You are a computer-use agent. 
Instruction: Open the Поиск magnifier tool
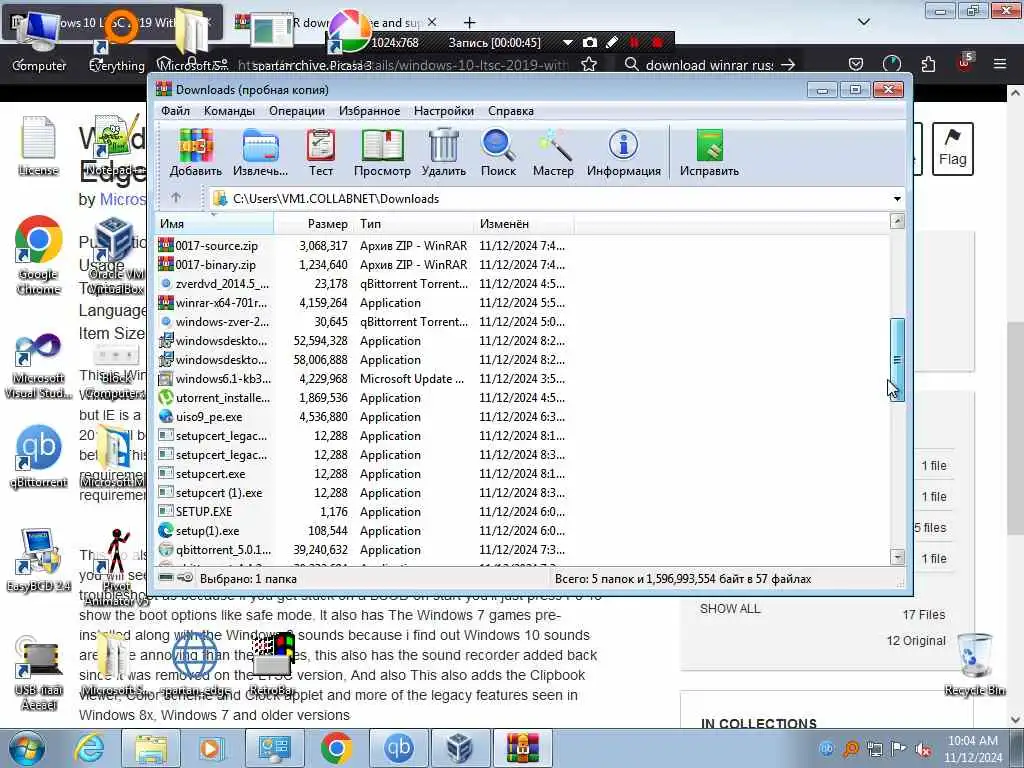pyautogui.click(x=498, y=153)
